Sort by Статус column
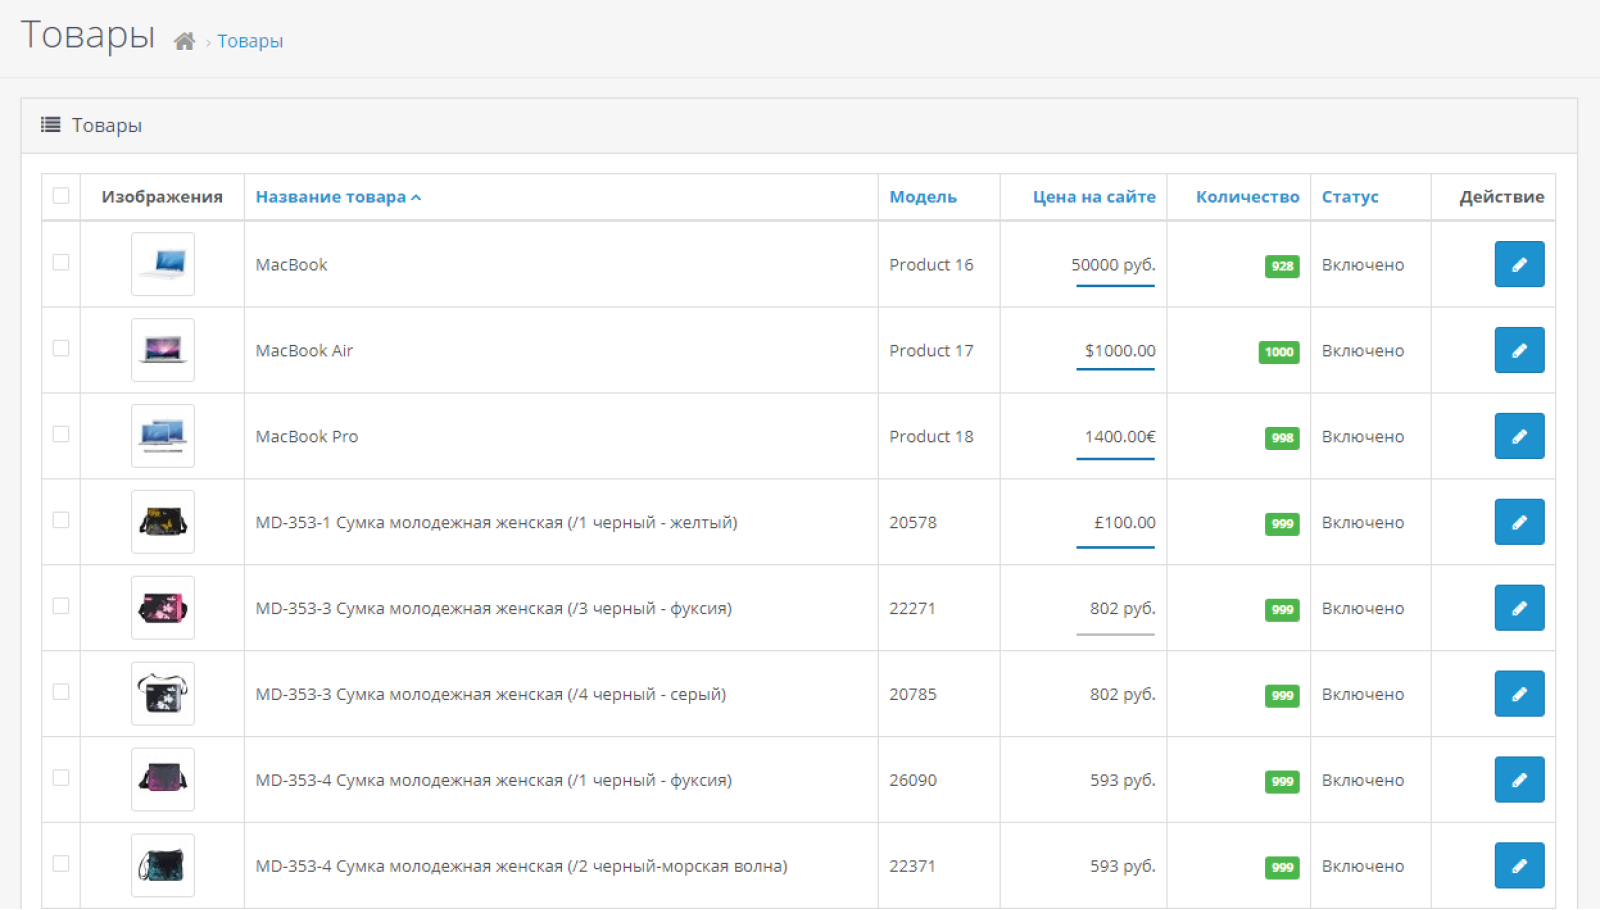This screenshot has width=1600, height=910. pos(1350,197)
